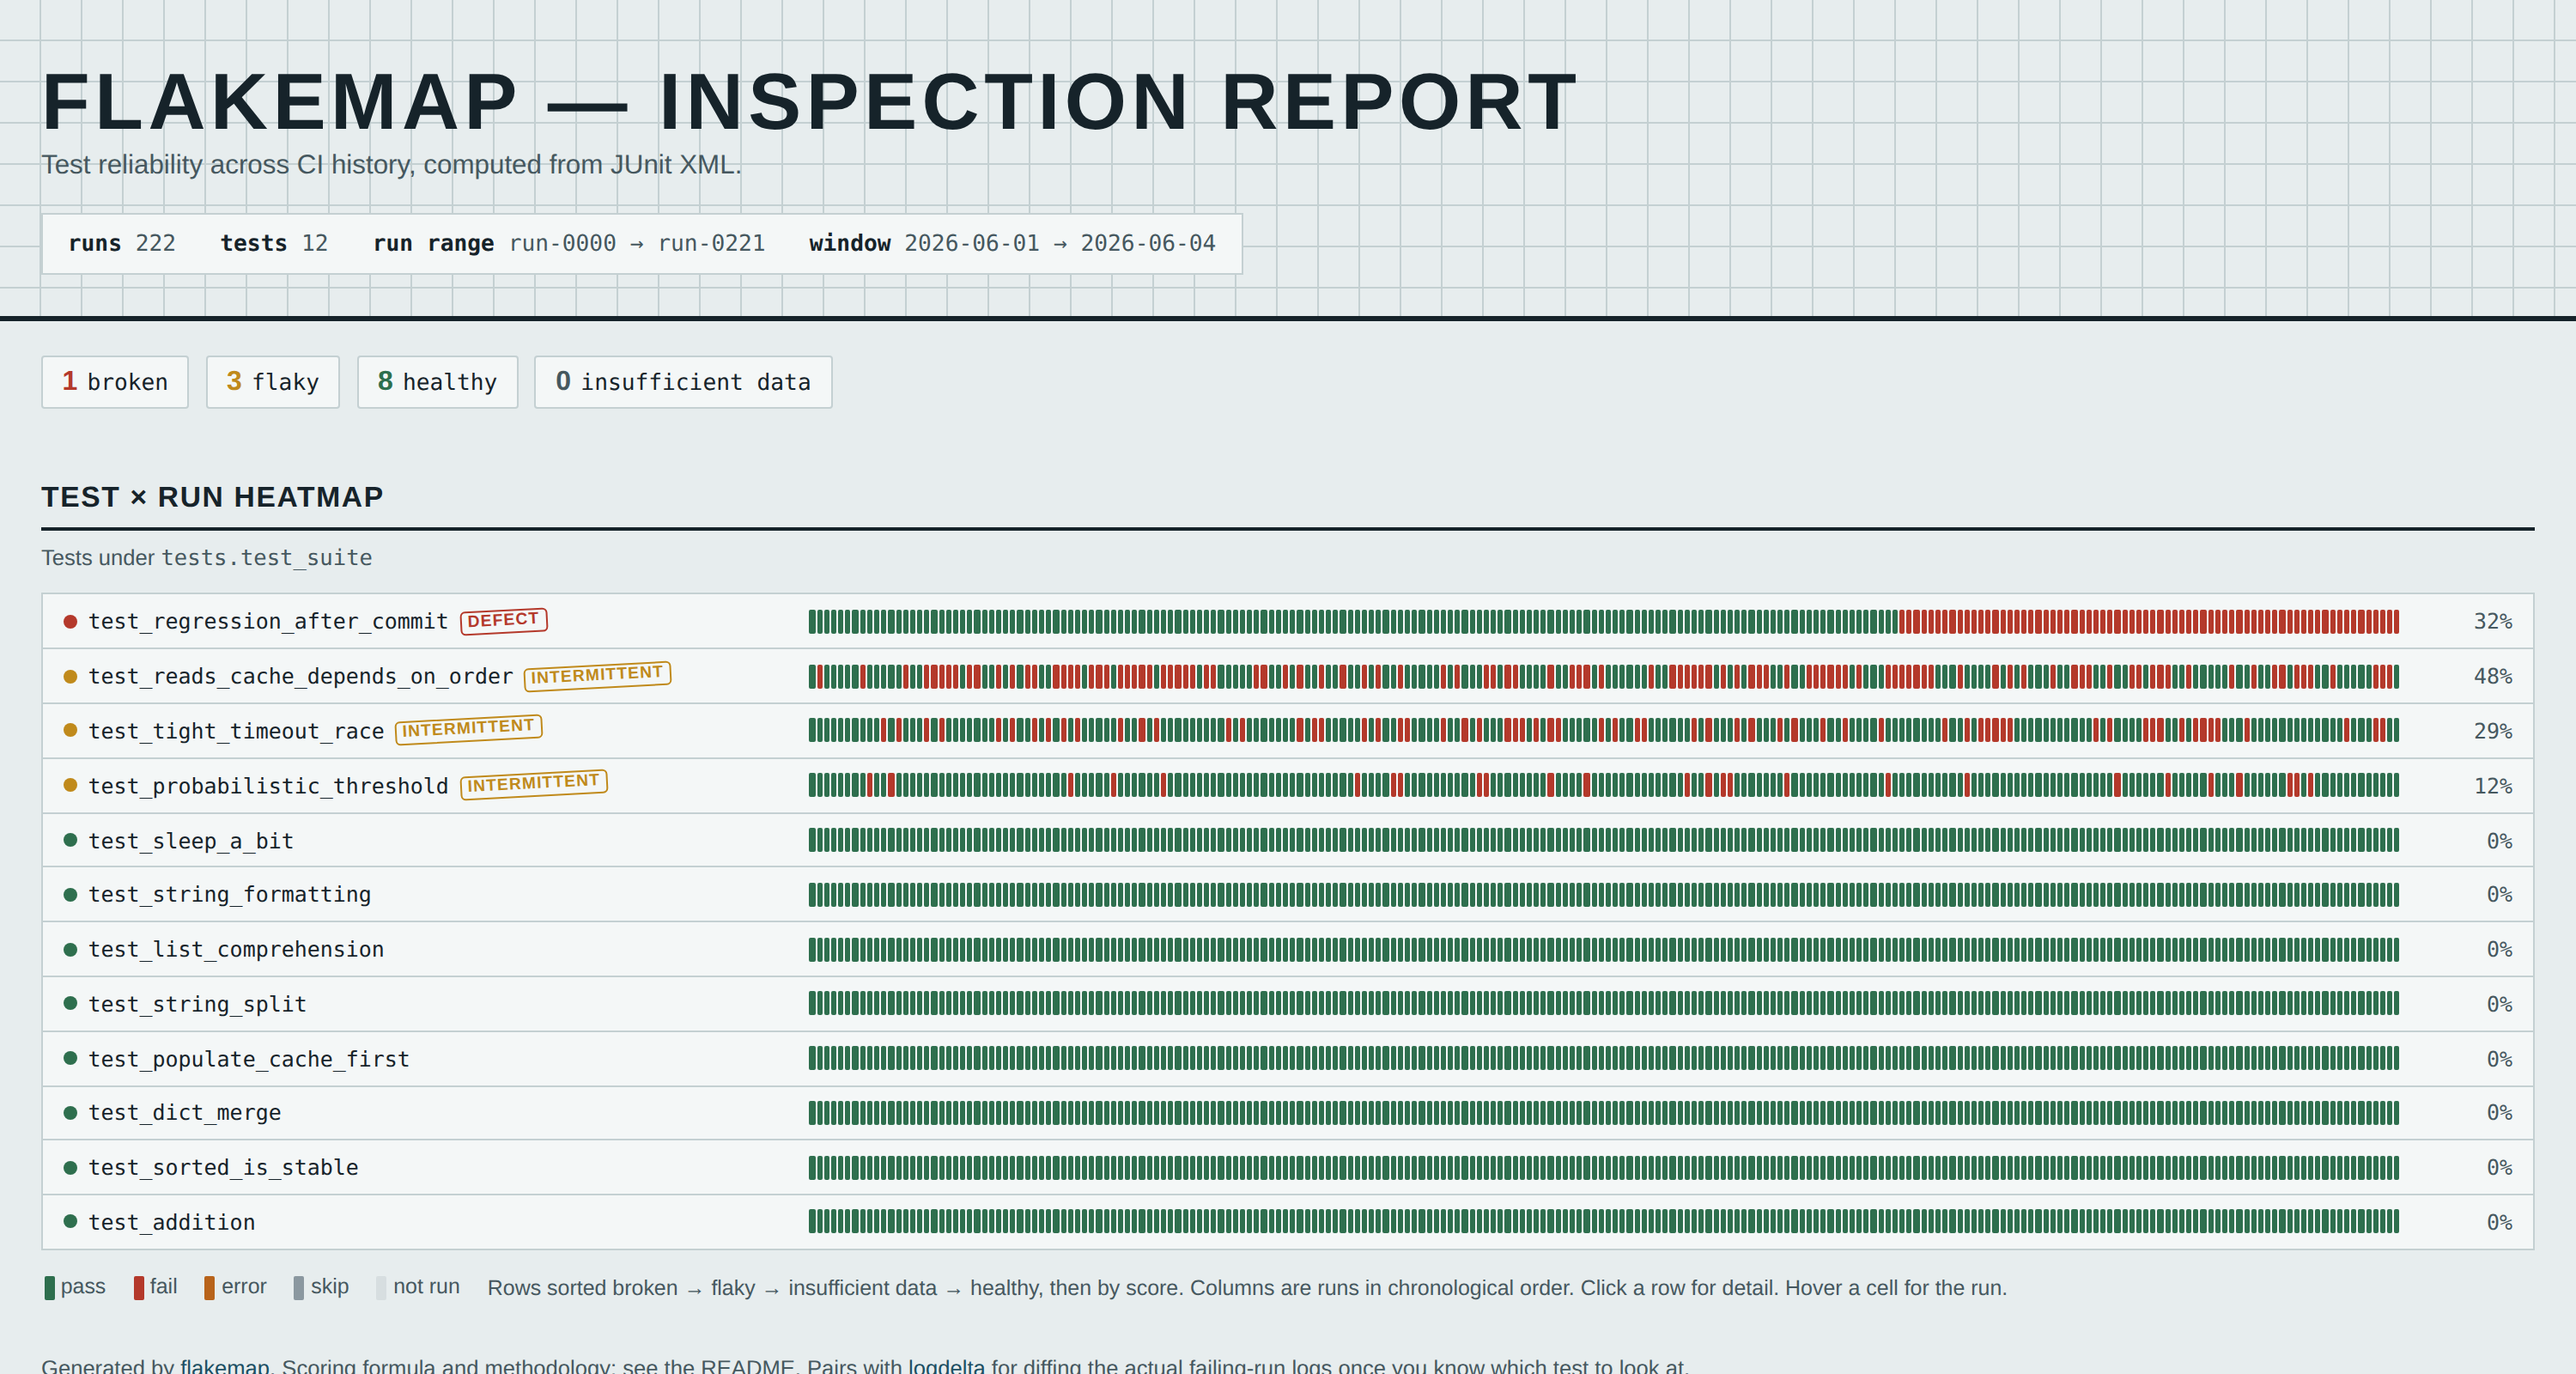Viewport: 2576px width, 1374px height.
Task: Click the red fail swatch in the legend
Action: (139, 1288)
